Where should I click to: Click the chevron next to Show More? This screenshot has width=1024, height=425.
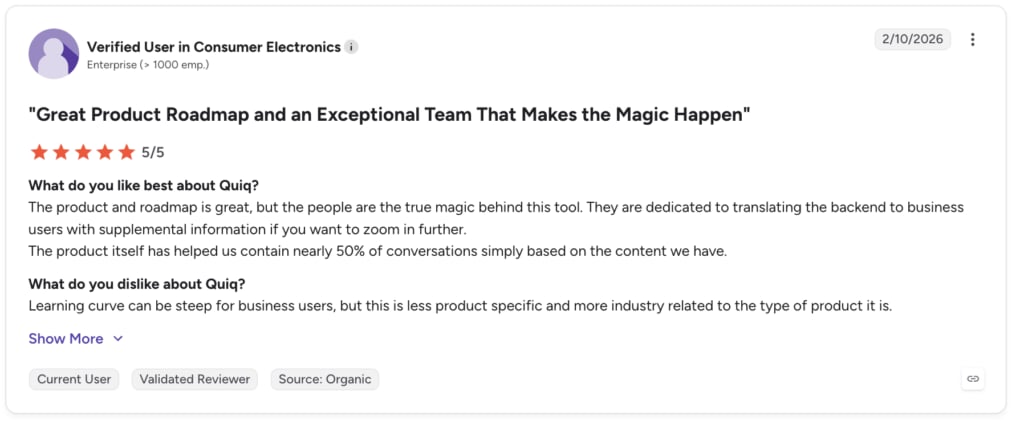[118, 339]
